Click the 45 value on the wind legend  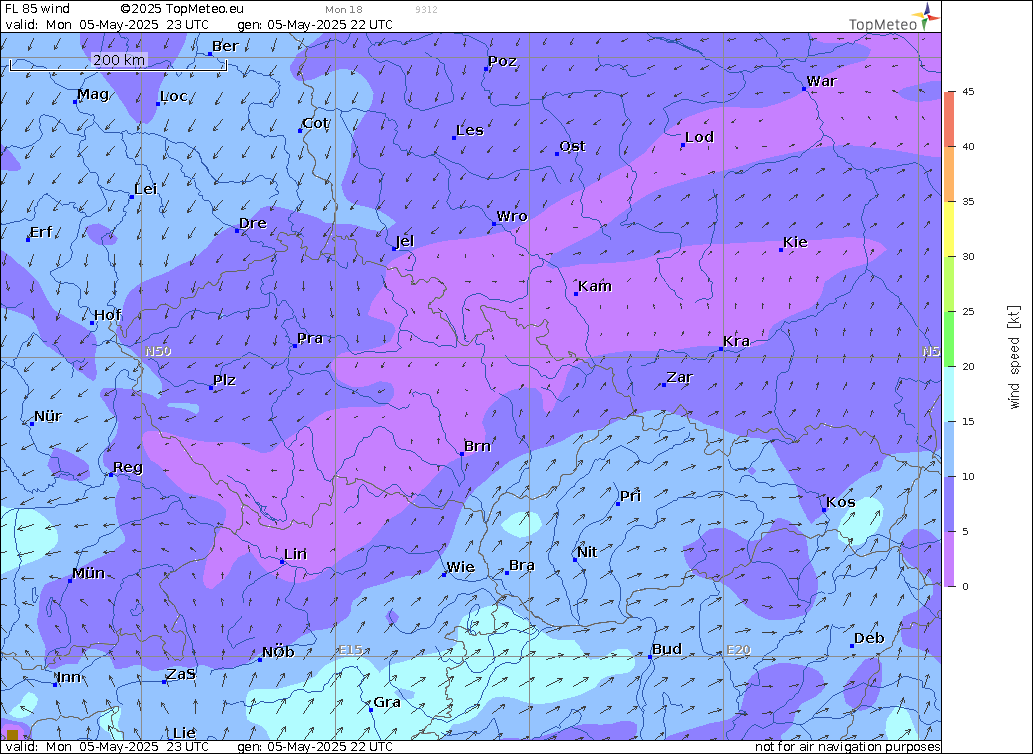coord(968,92)
